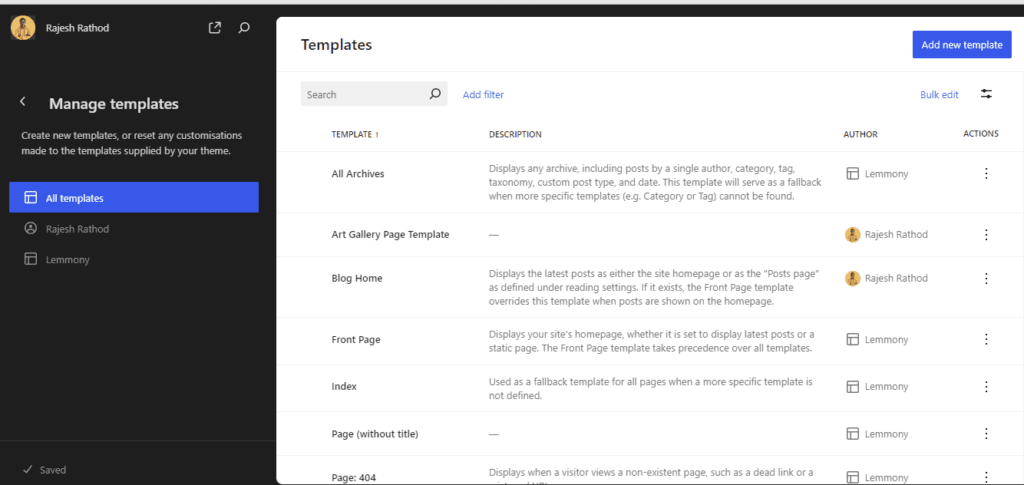Open actions menu for All Archives
This screenshot has height=485, width=1024.
986,173
